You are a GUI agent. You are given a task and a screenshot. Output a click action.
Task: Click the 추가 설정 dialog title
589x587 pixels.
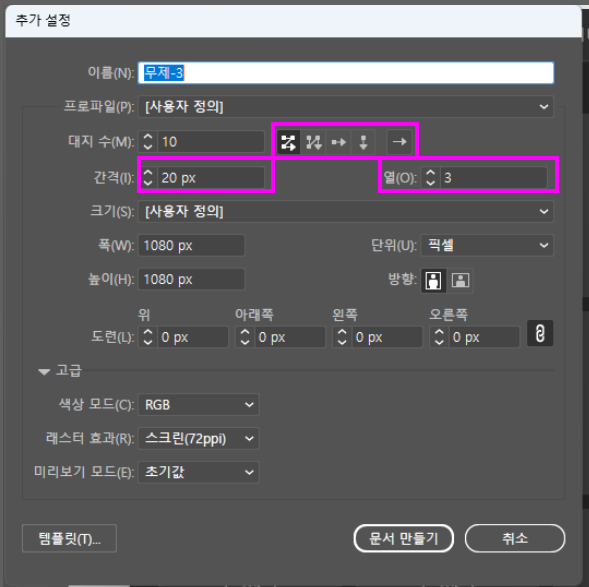tap(43, 20)
